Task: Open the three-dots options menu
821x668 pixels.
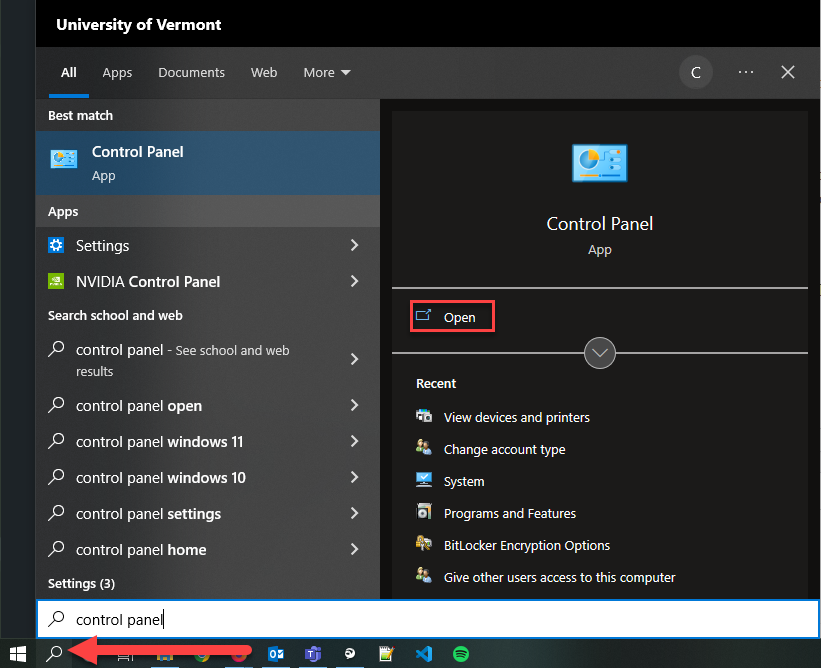Action: click(746, 73)
